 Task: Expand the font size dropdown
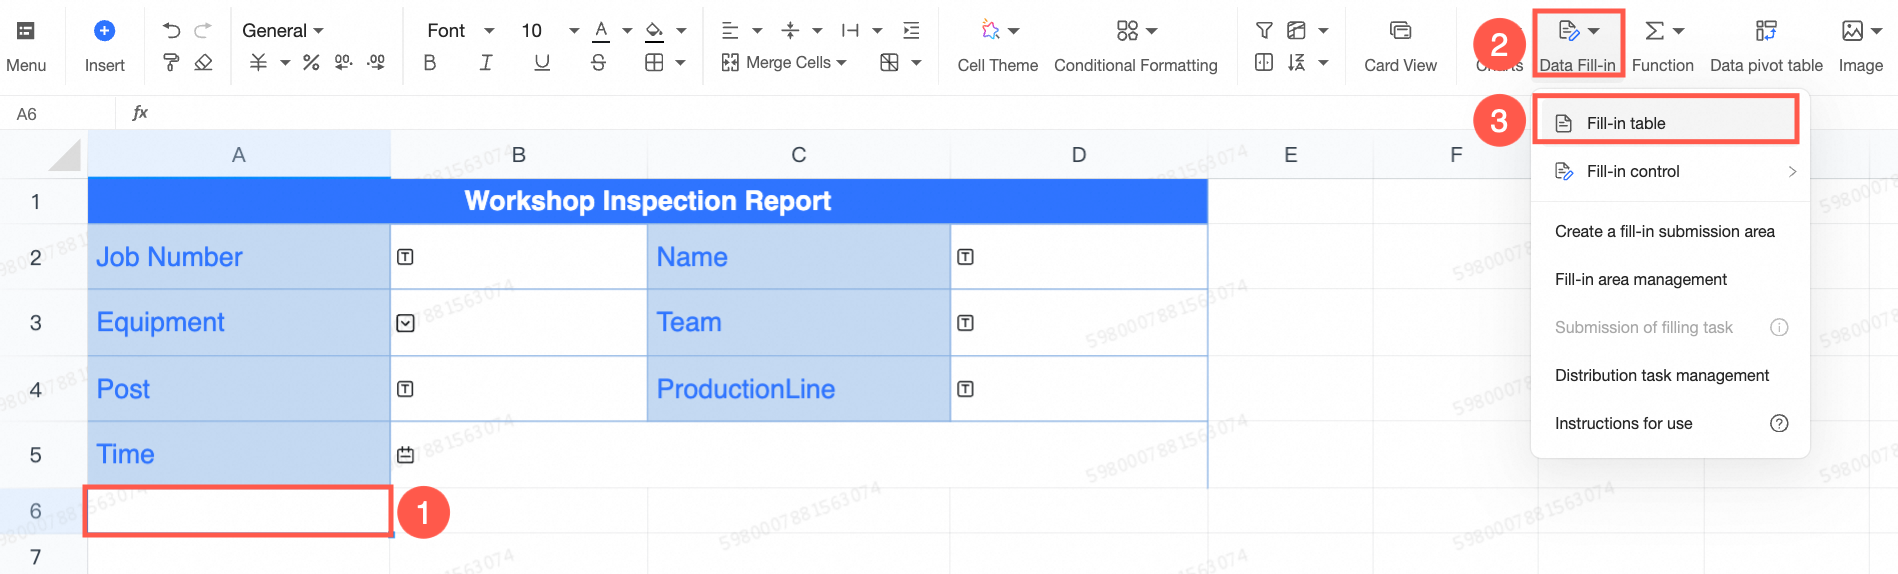tap(573, 31)
